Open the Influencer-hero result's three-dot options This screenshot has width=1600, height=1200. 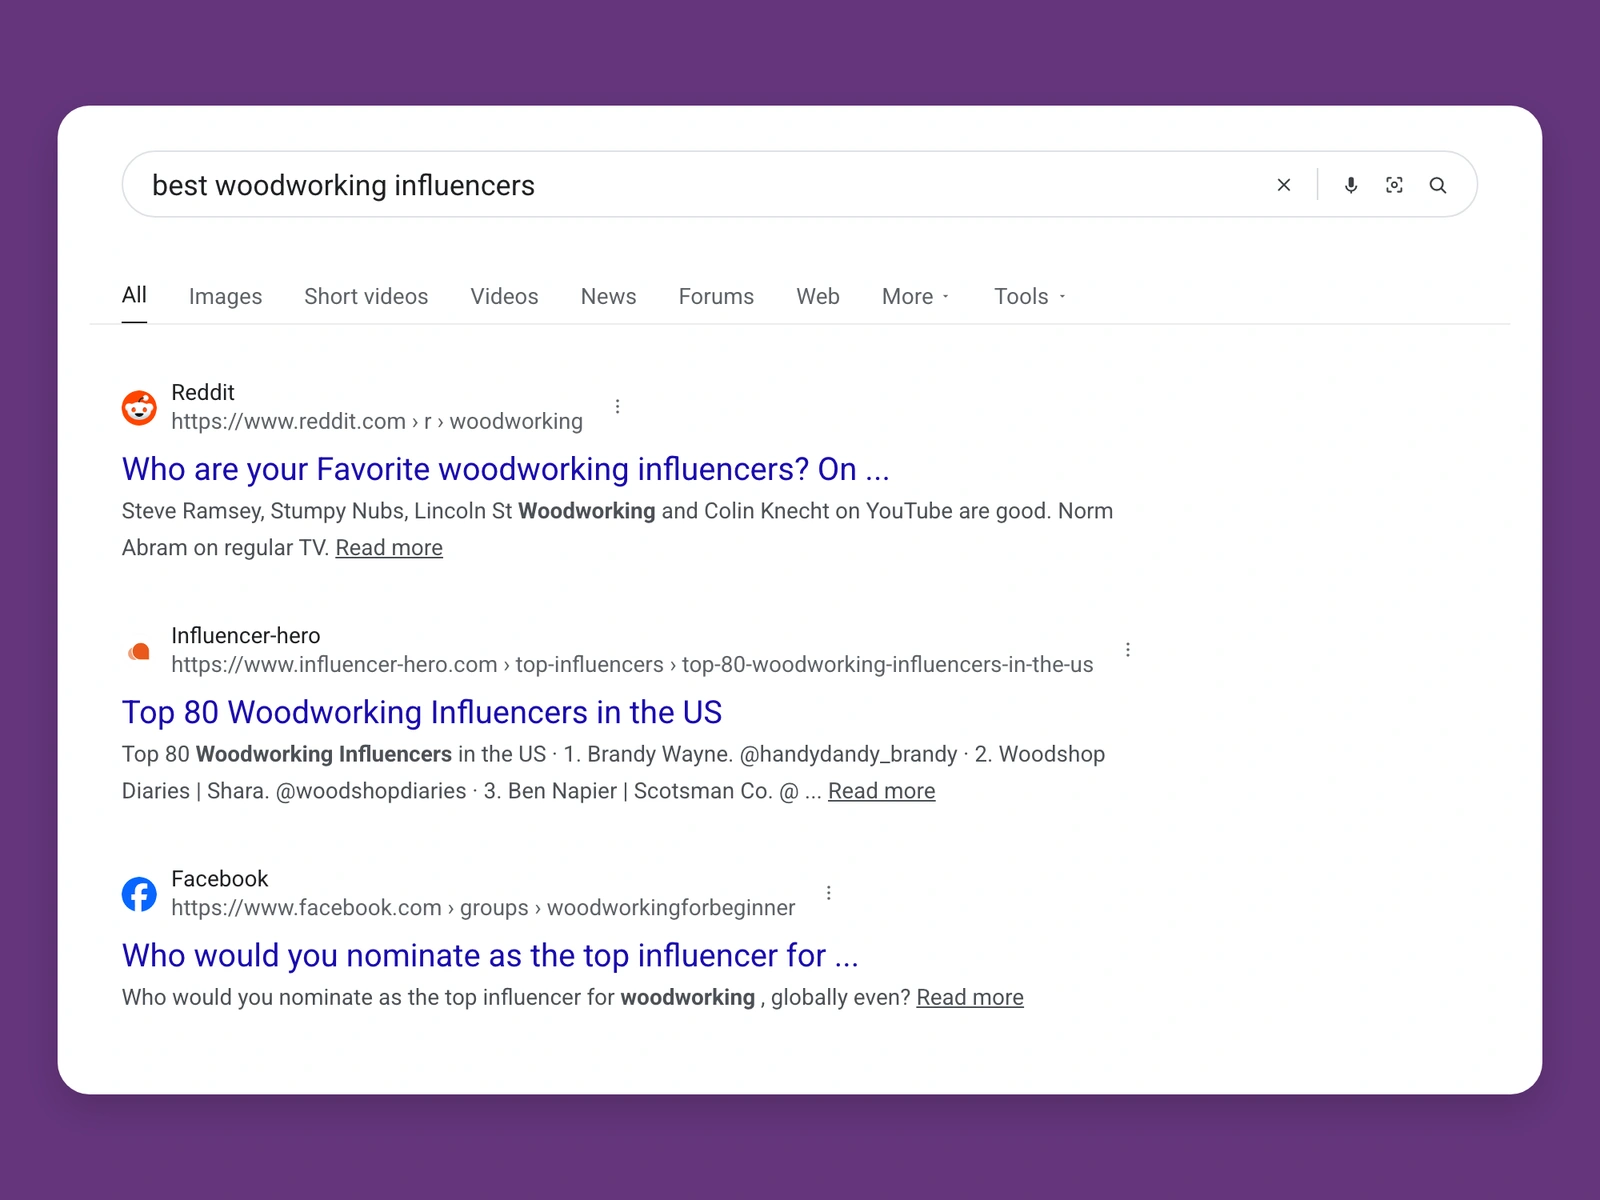(x=1128, y=649)
